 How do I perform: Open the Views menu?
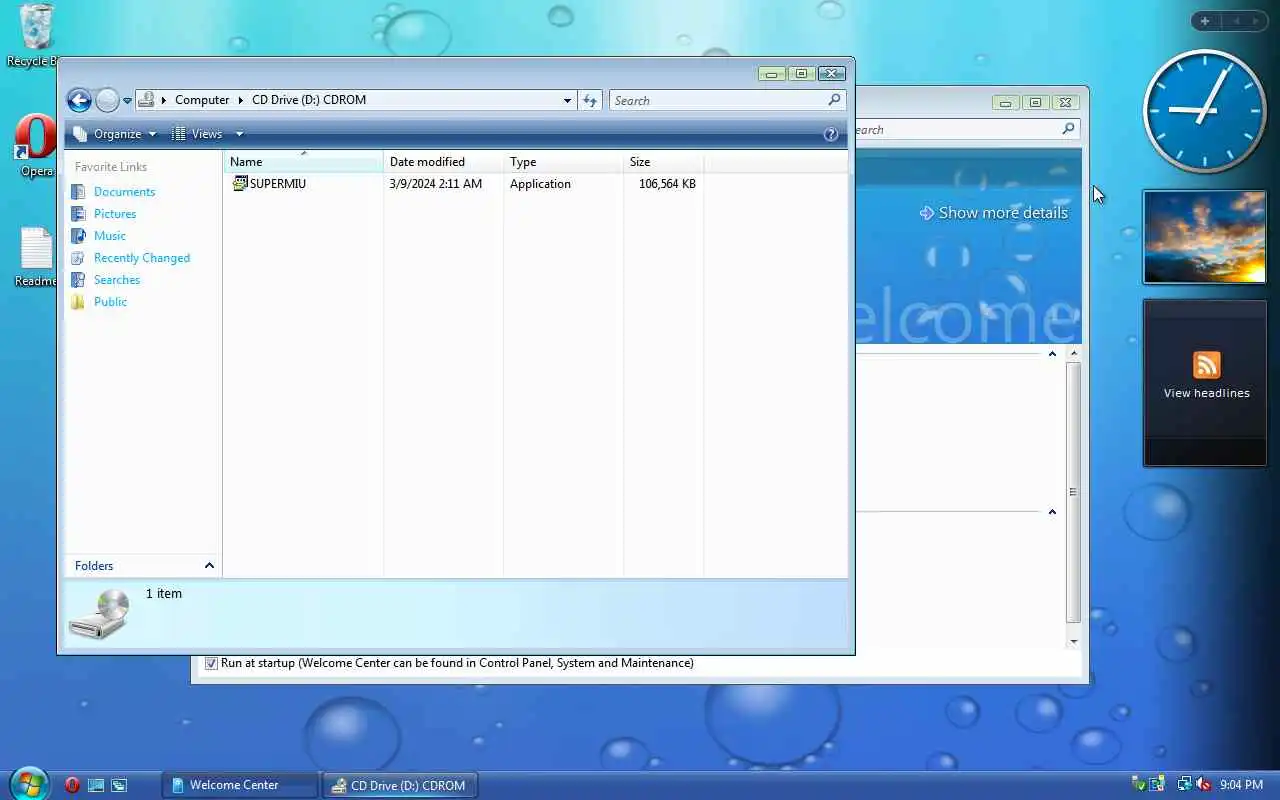point(198,134)
